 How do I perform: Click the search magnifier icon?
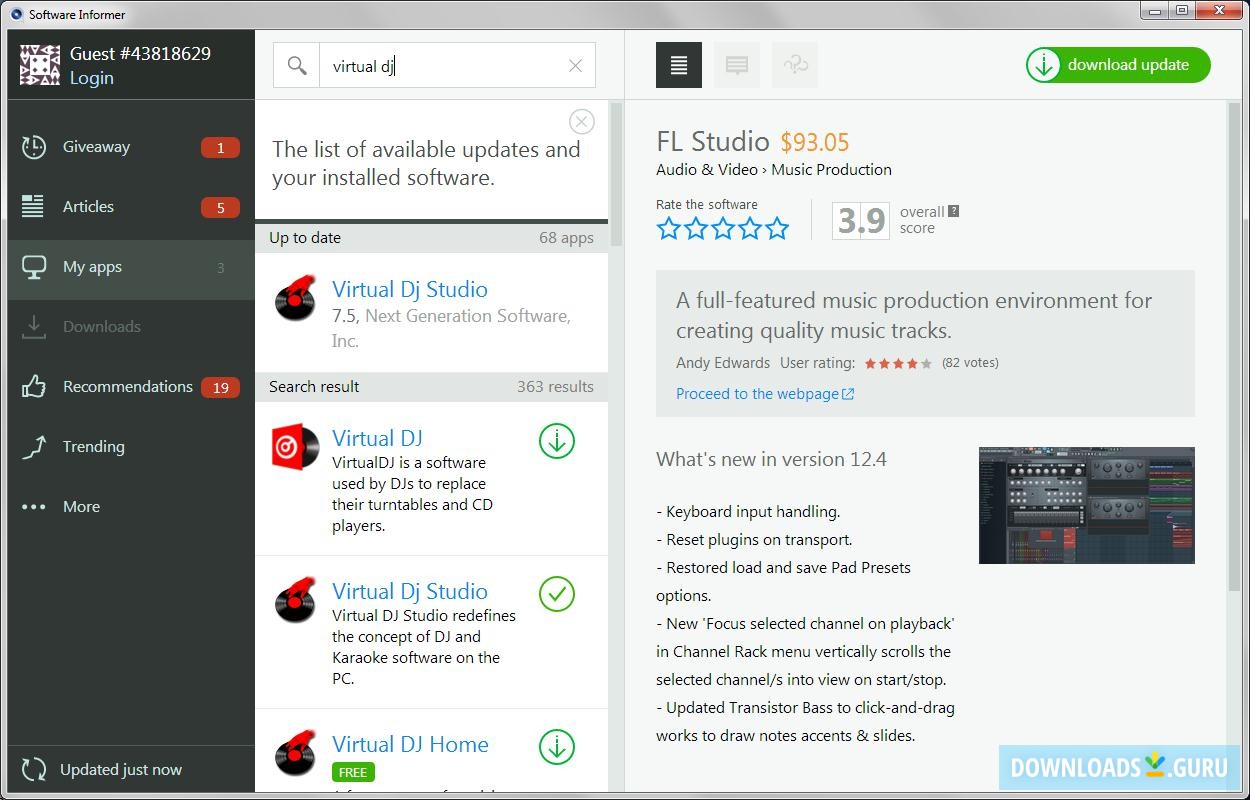click(x=297, y=66)
